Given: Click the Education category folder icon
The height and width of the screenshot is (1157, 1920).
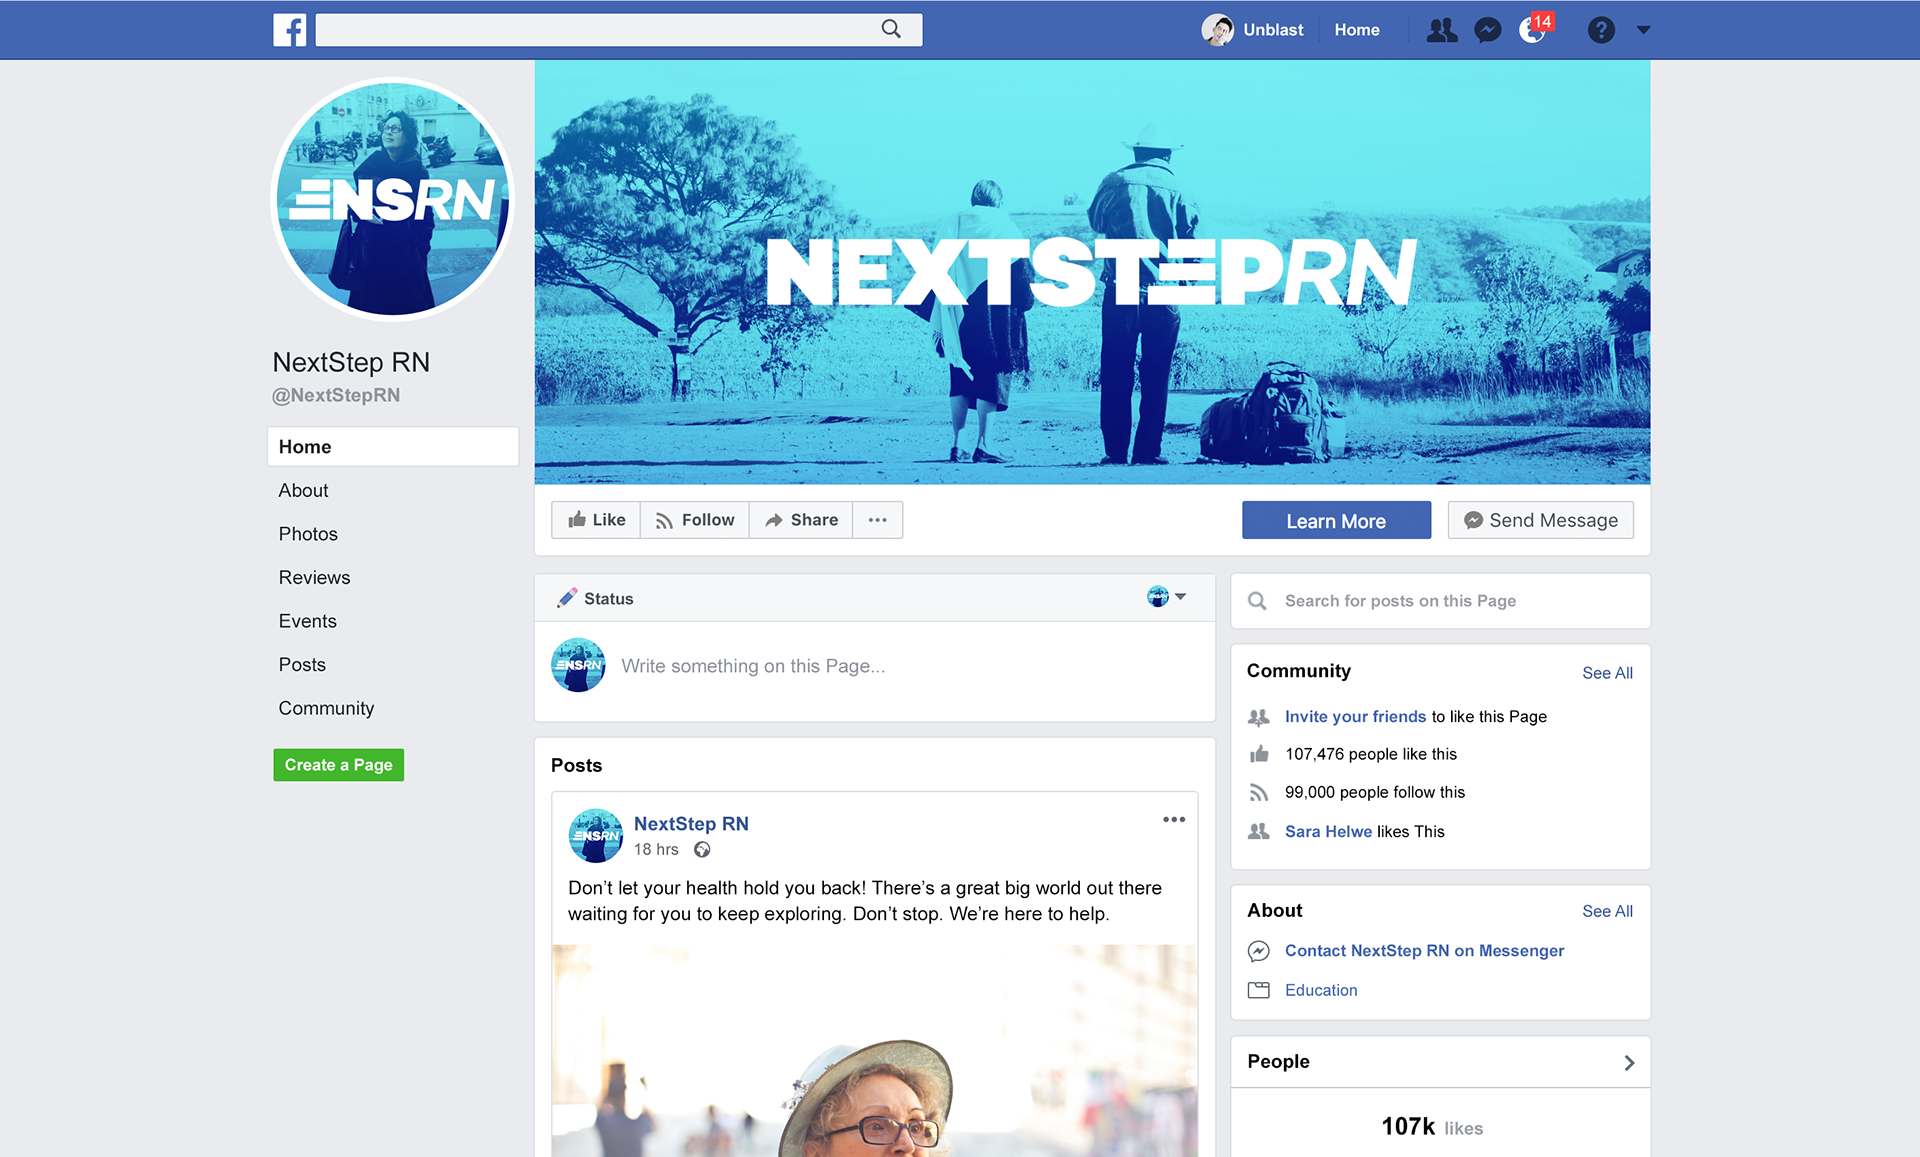Looking at the screenshot, I should coord(1259,990).
